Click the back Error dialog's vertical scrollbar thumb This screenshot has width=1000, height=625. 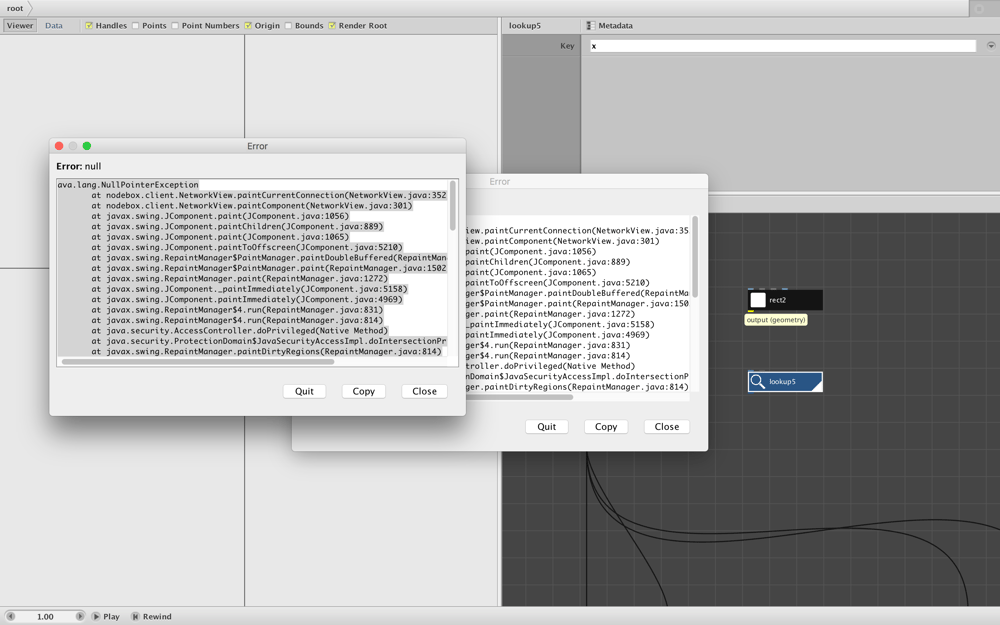point(695,256)
